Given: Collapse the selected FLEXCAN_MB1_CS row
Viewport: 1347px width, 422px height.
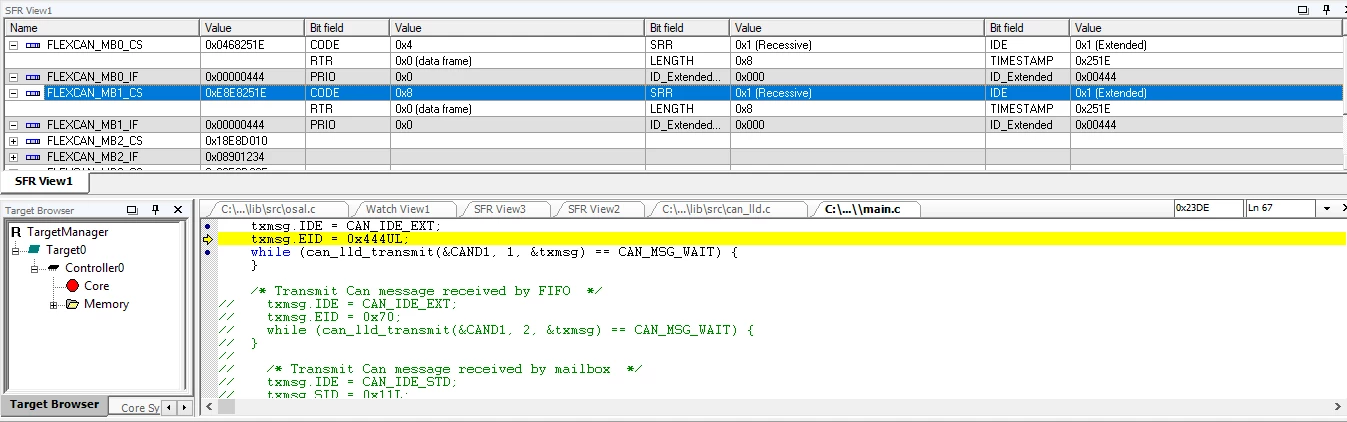Looking at the screenshot, I should (x=14, y=93).
